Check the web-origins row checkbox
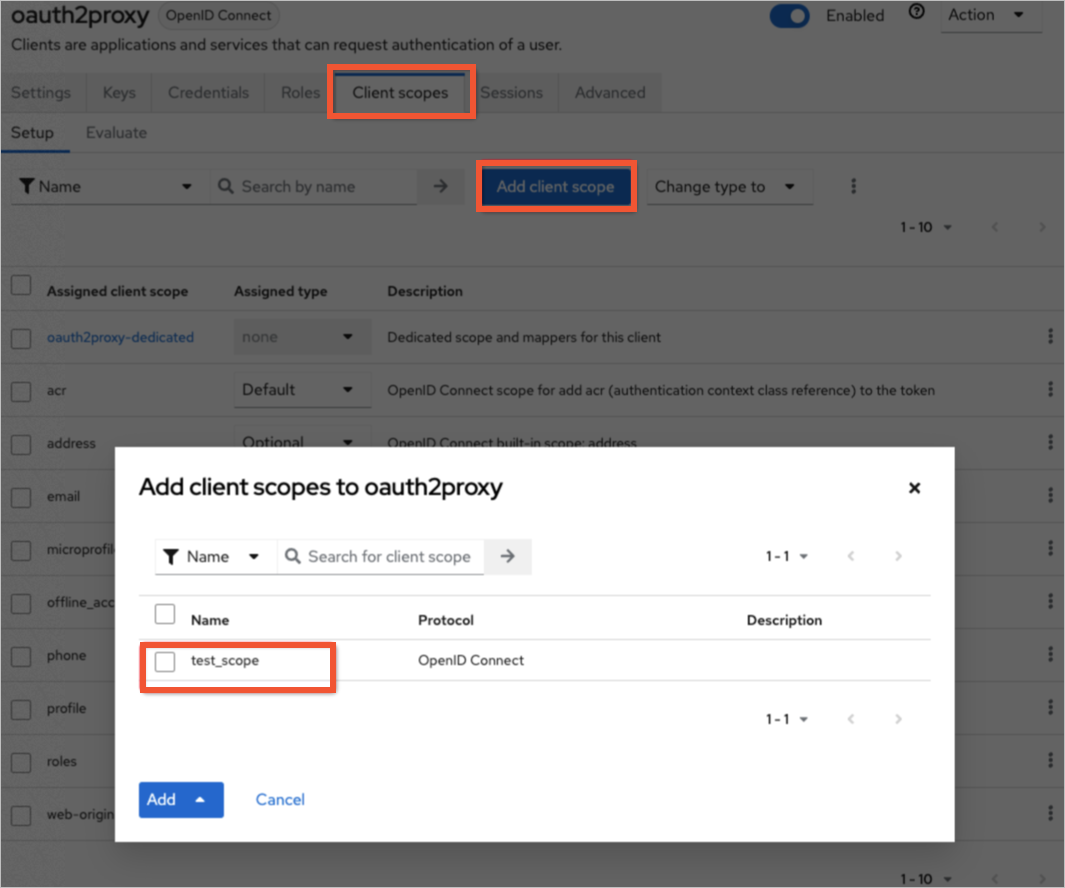1065x888 pixels. [21, 815]
